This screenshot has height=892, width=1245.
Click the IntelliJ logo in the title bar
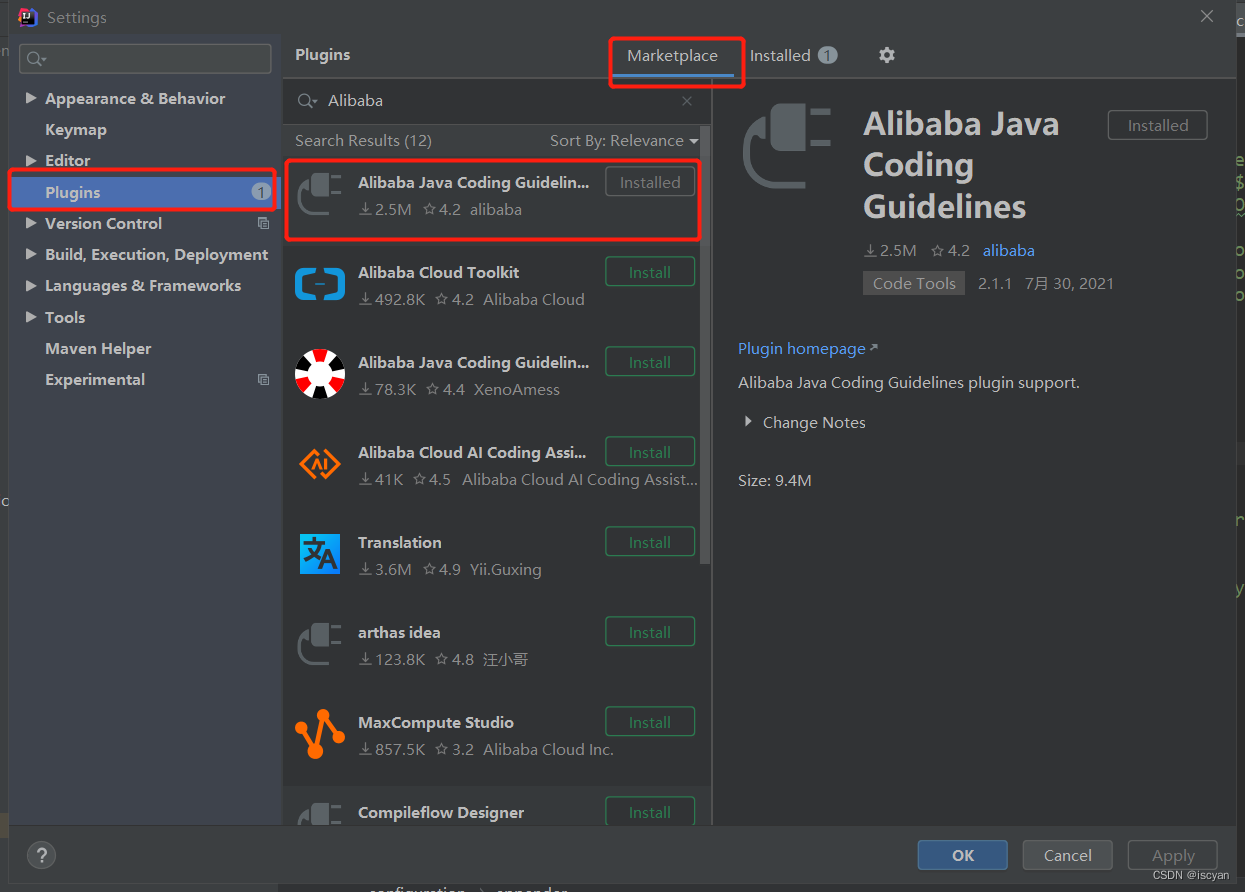pos(28,17)
